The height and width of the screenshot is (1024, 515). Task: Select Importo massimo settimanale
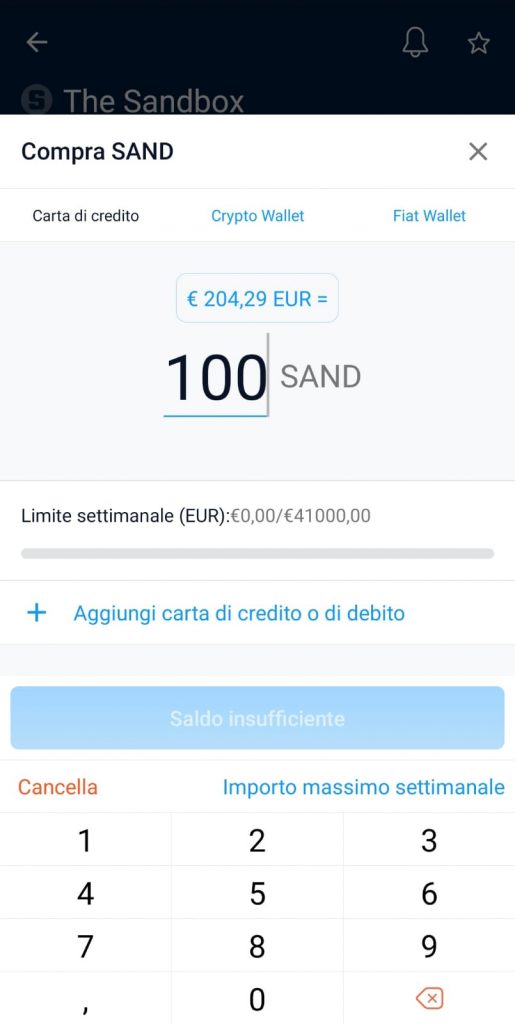pyautogui.click(x=364, y=787)
